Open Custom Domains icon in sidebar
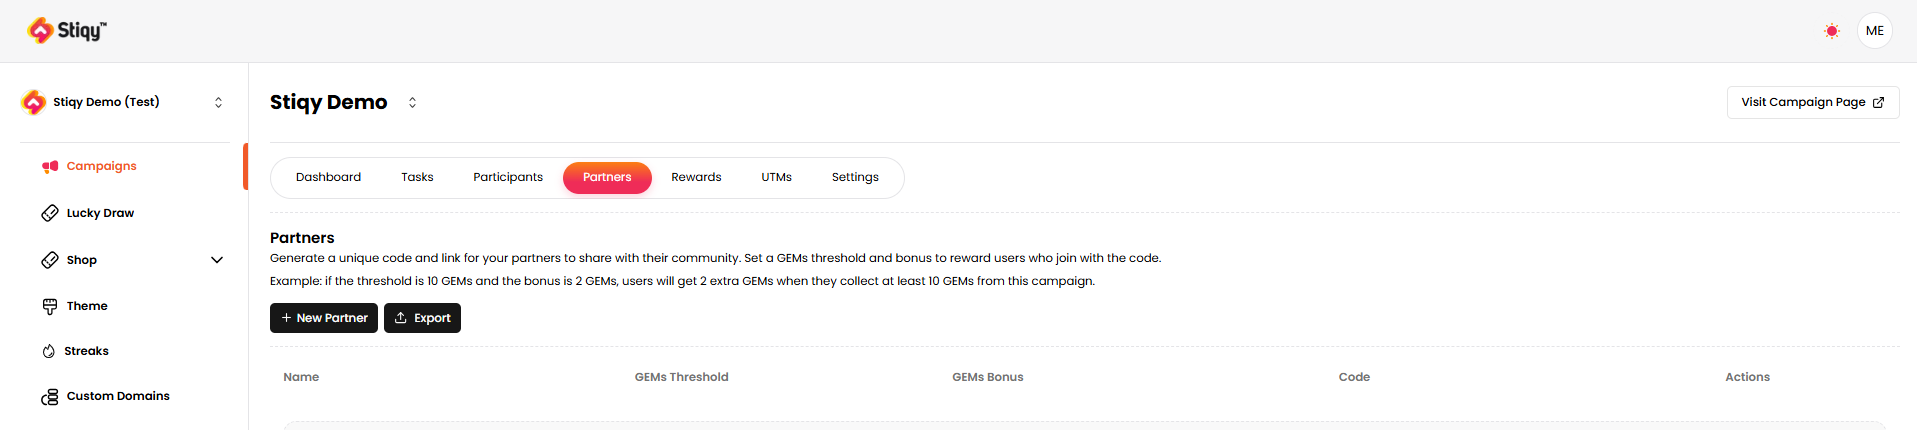 [50, 397]
